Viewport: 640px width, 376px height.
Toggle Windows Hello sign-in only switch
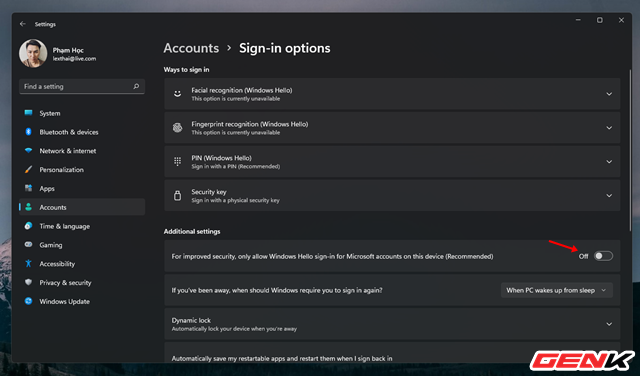pyautogui.click(x=603, y=256)
